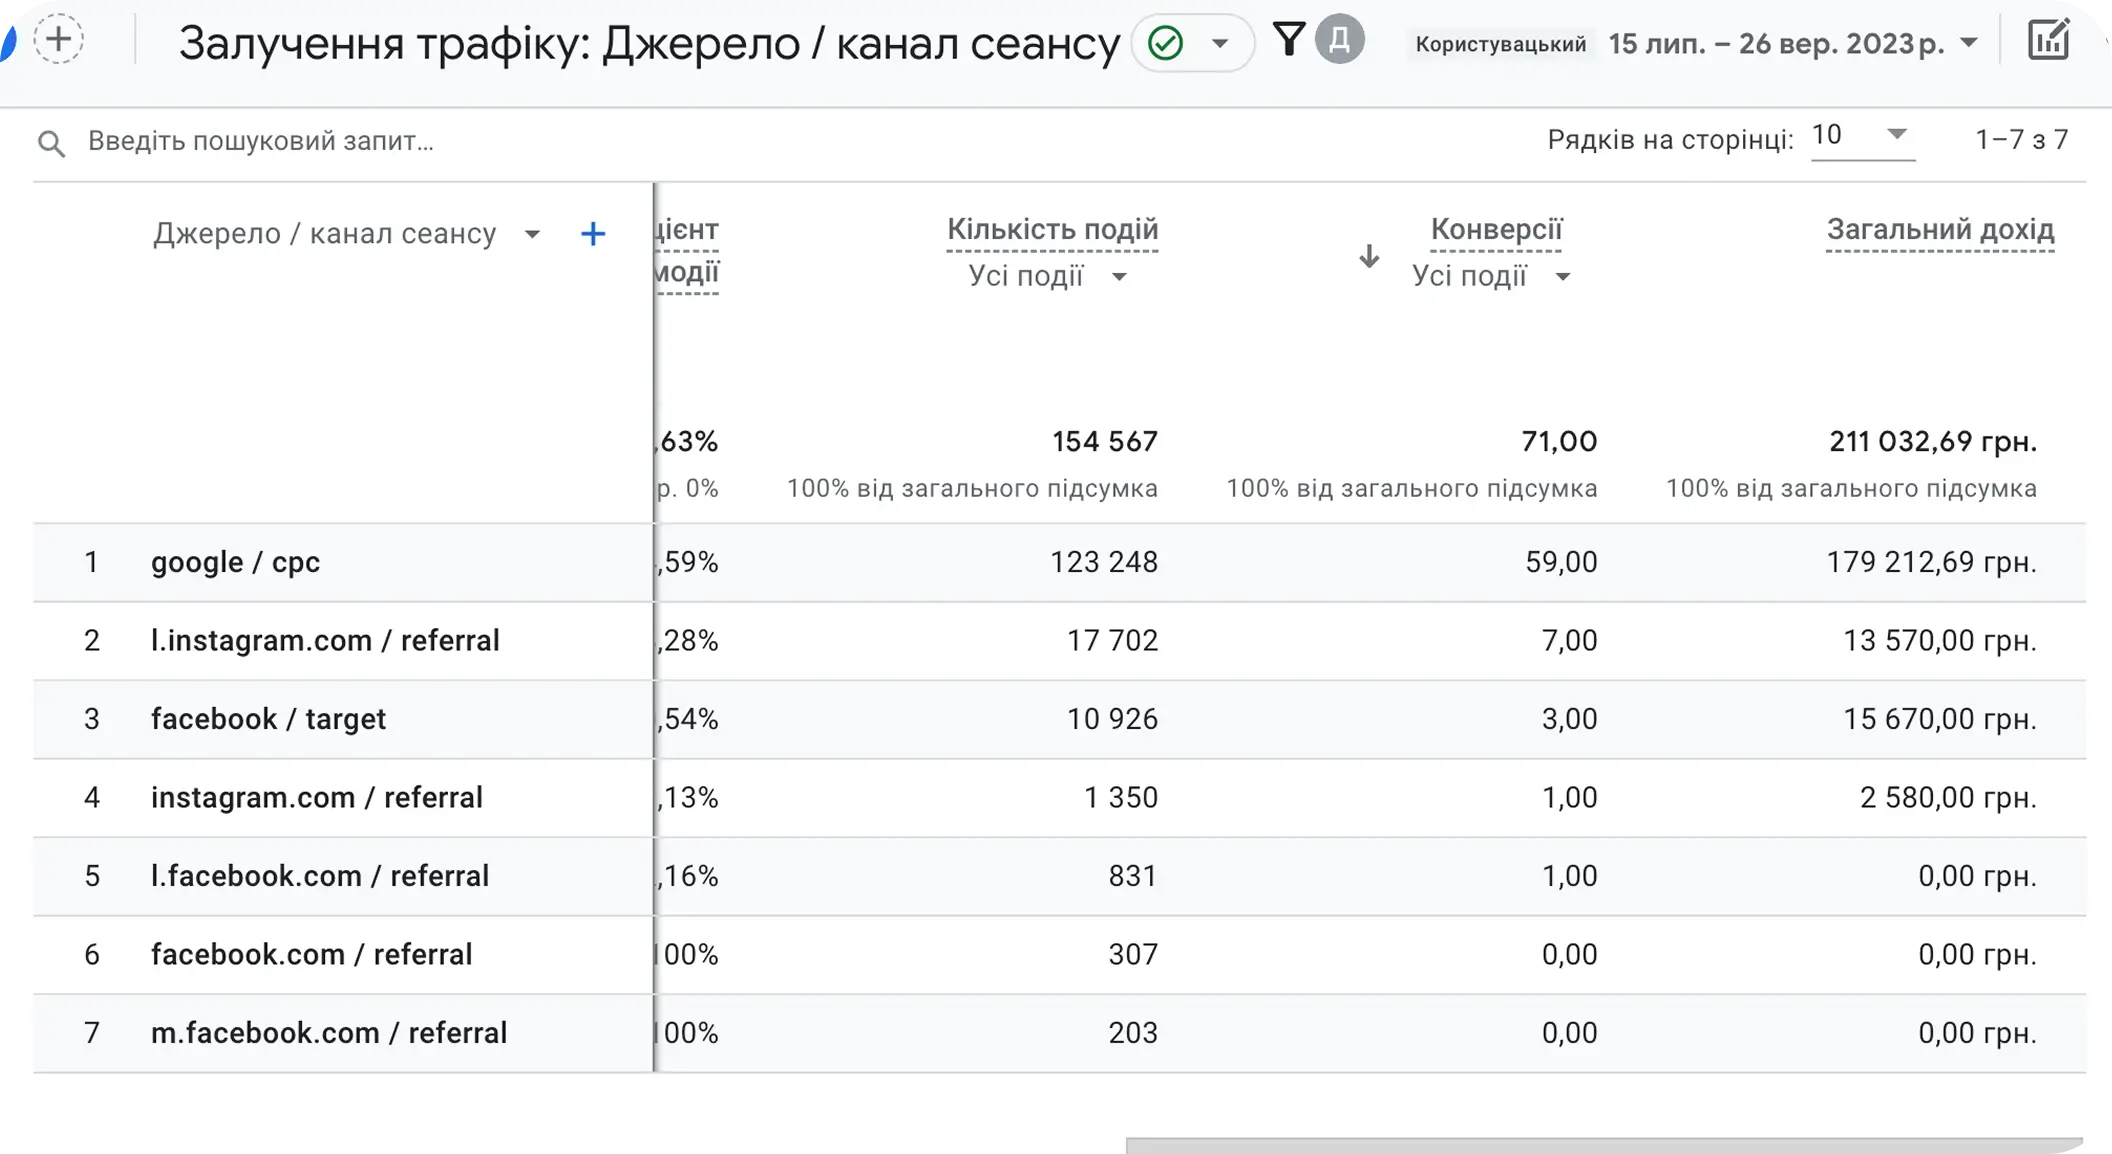Click events value 831

click(1133, 876)
